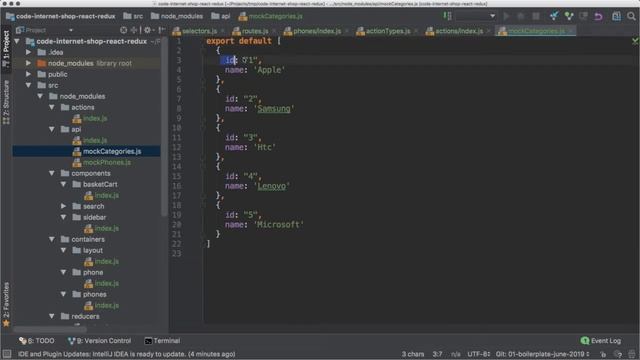Open Project panel settings gear
Screen dimensions: 640x360
(x=147, y=30)
